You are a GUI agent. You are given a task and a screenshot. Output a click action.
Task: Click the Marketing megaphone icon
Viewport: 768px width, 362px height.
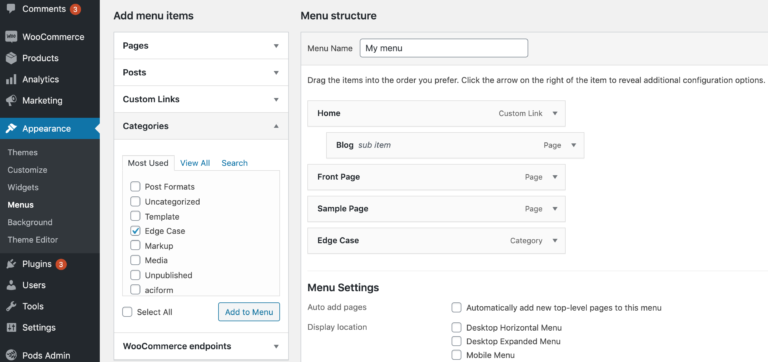point(11,101)
